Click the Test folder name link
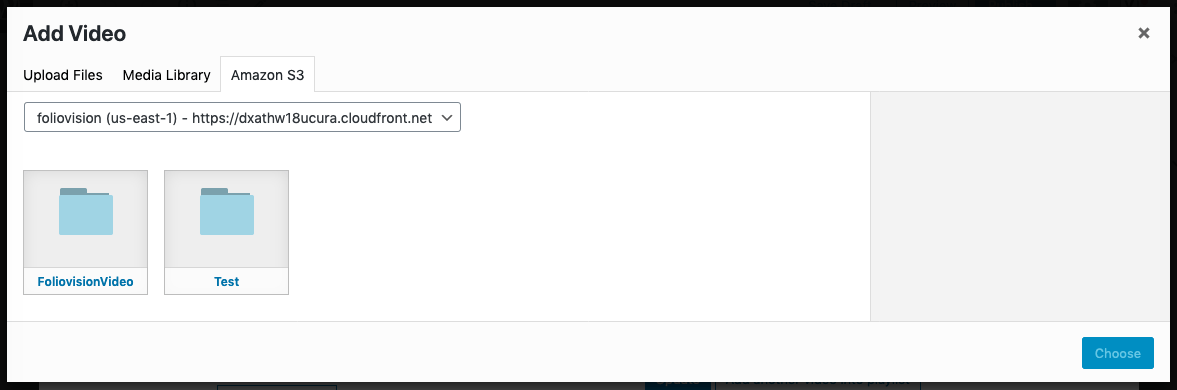 (x=227, y=282)
